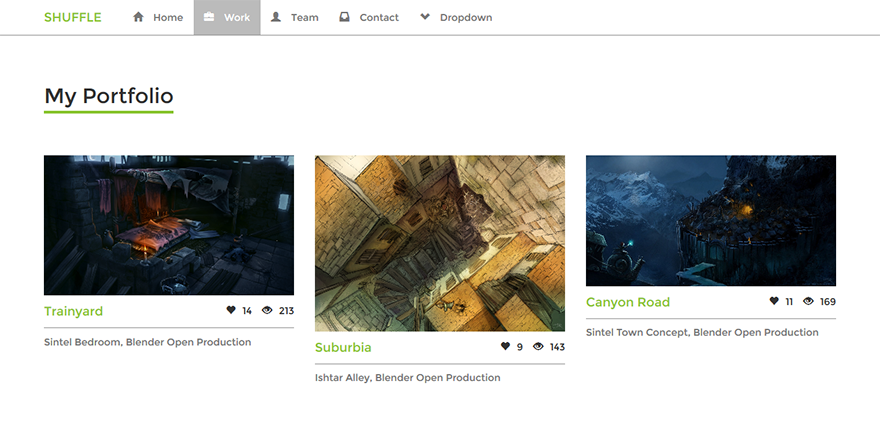Image resolution: width=880 pixels, height=427 pixels.
Task: Select the Canyon Road title link
Action: point(628,302)
